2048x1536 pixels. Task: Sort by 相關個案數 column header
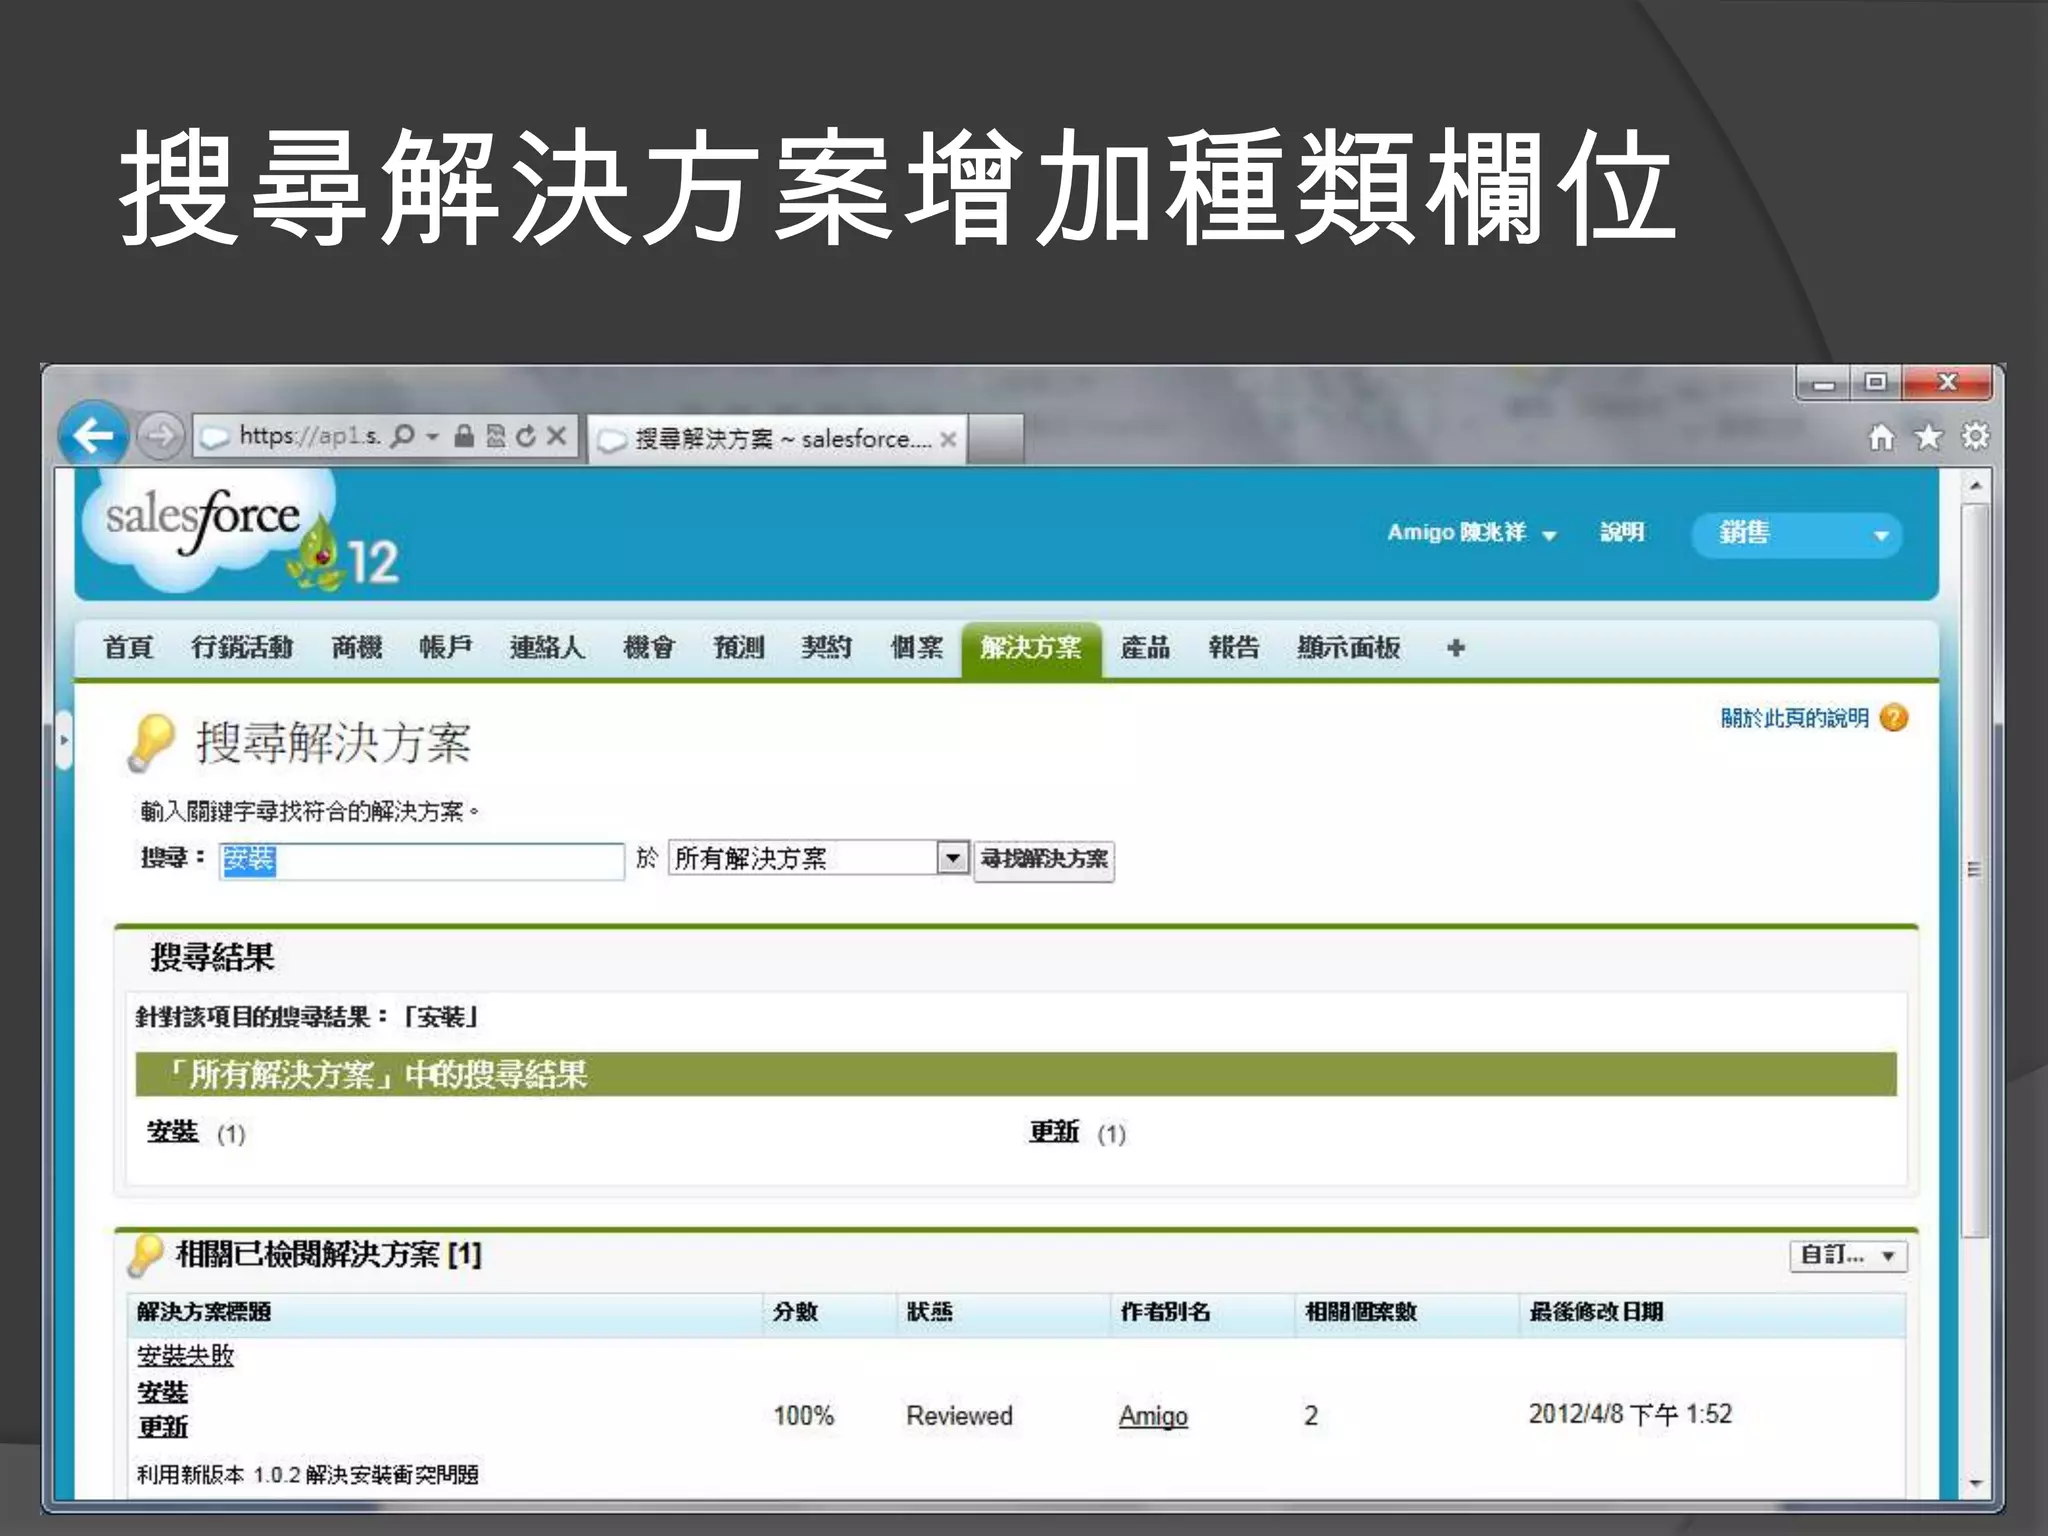click(x=1361, y=1312)
